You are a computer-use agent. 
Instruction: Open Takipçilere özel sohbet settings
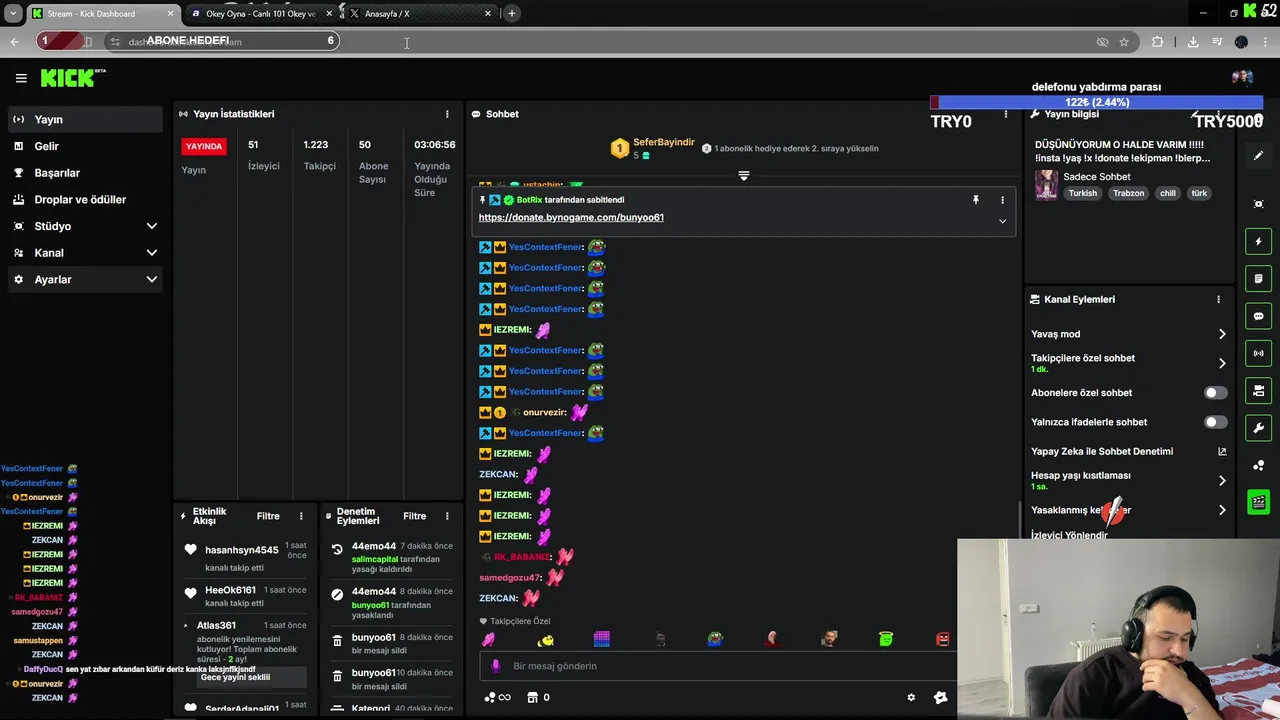pos(1128,363)
